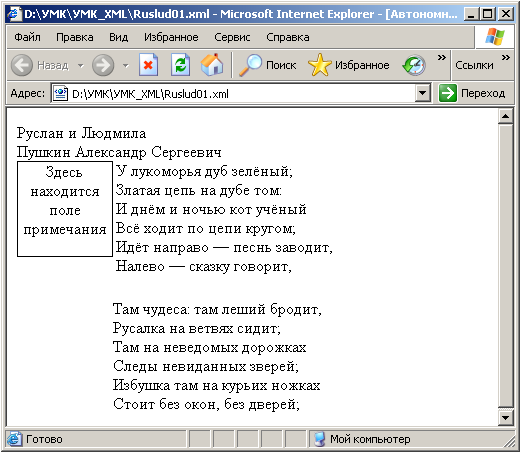Close the Internet Explorer window

[506, 14]
